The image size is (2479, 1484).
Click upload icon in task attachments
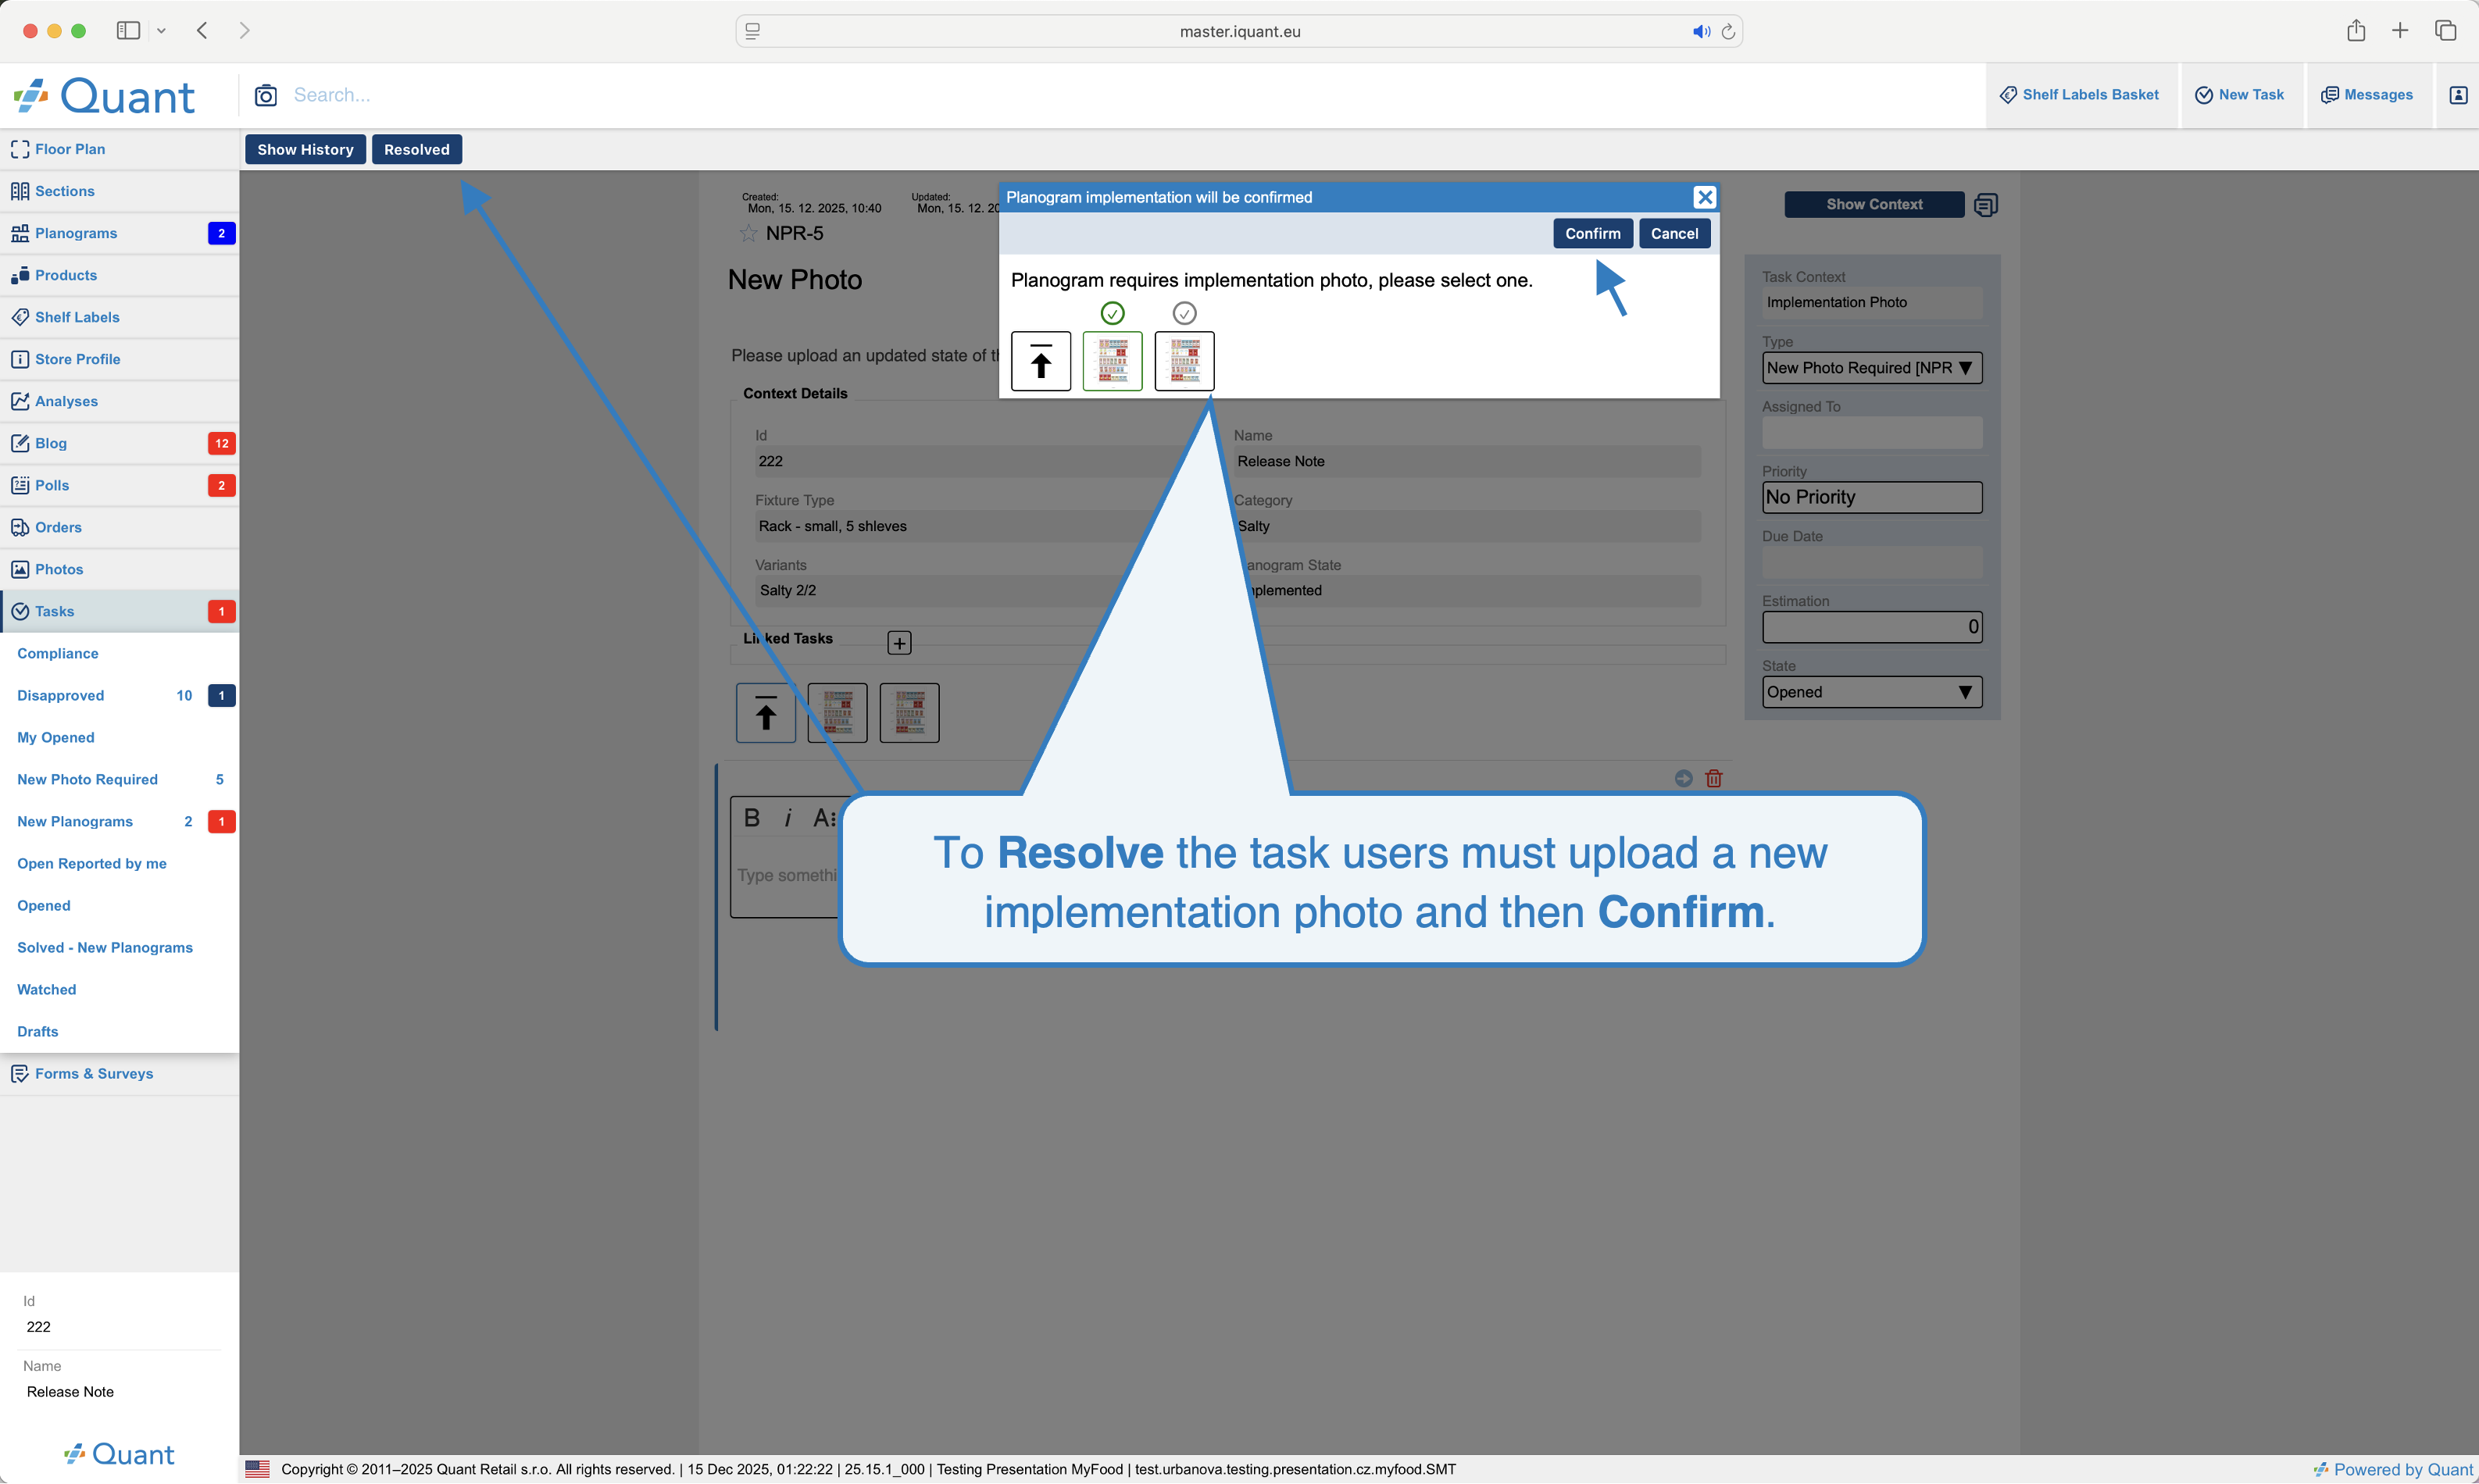pyautogui.click(x=766, y=713)
